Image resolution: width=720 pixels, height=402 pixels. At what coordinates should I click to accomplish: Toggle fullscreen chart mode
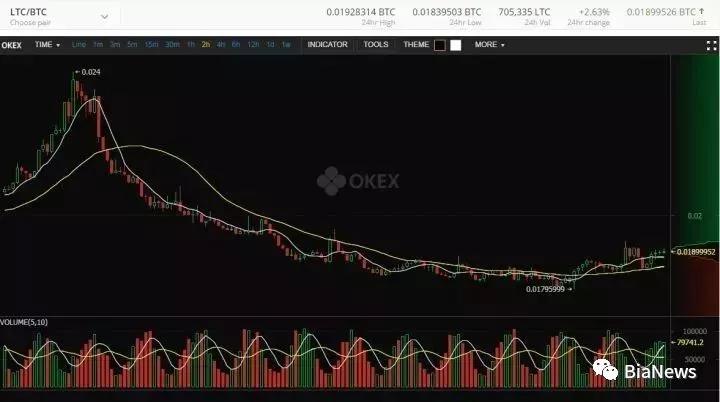coord(711,45)
